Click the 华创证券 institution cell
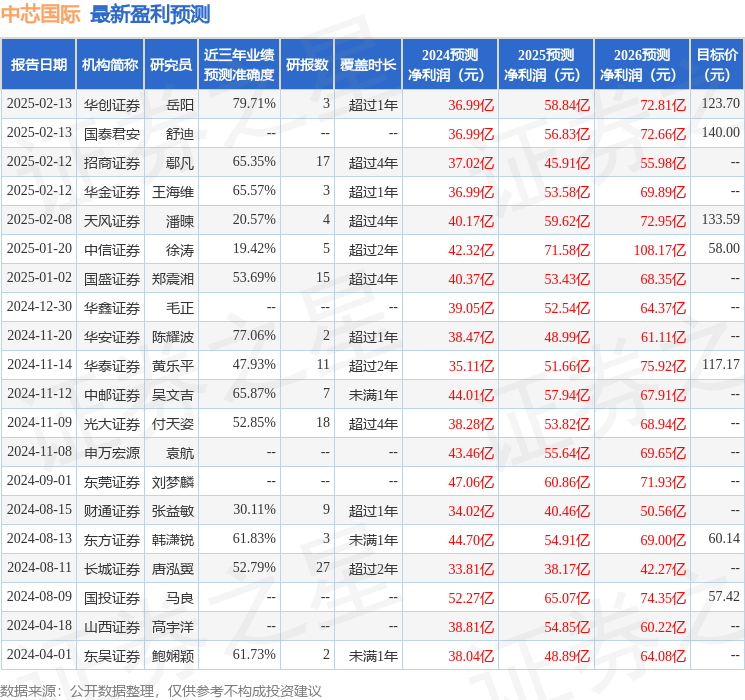Image resolution: width=745 pixels, height=700 pixels. tap(112, 105)
